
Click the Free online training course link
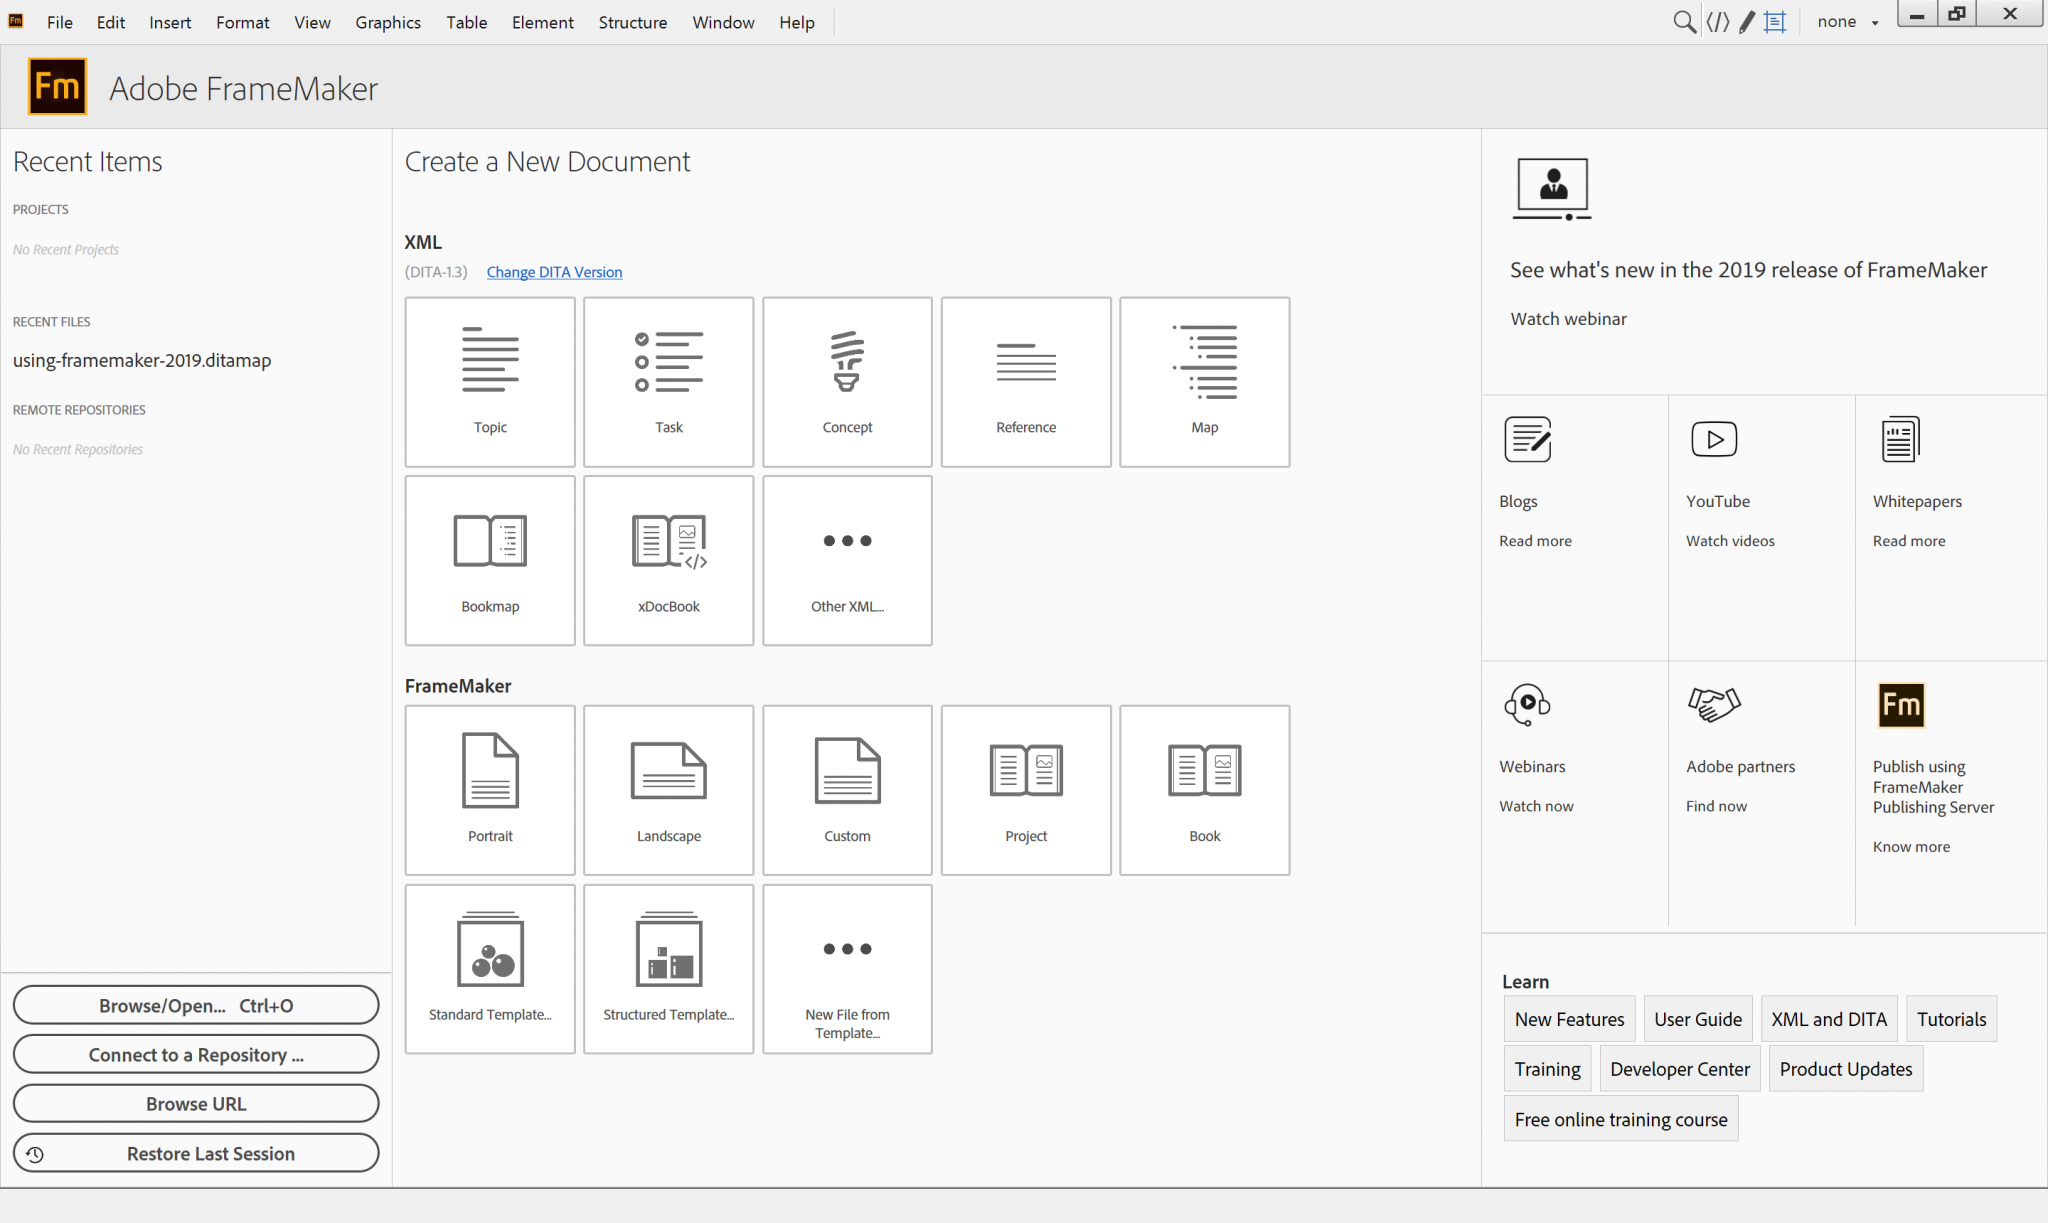point(1622,1118)
